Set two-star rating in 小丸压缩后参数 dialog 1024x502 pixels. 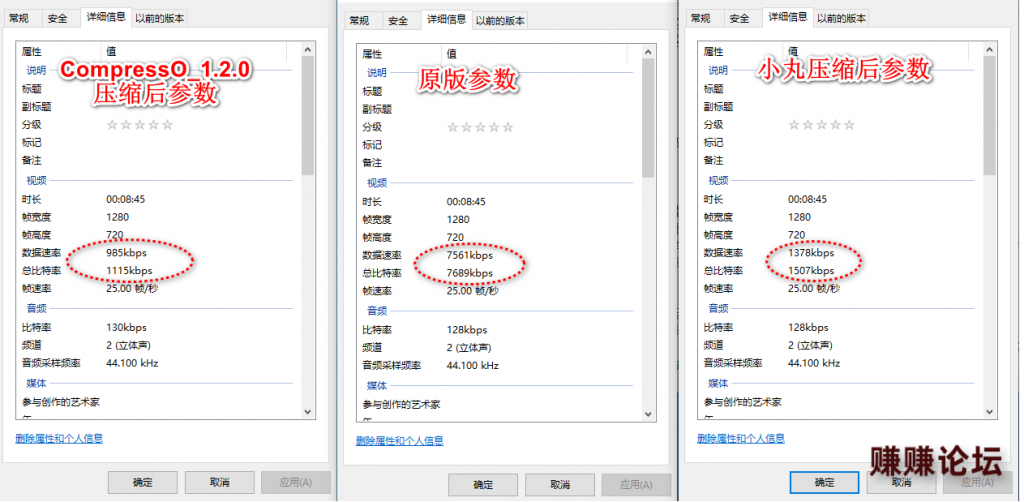[x=808, y=125]
